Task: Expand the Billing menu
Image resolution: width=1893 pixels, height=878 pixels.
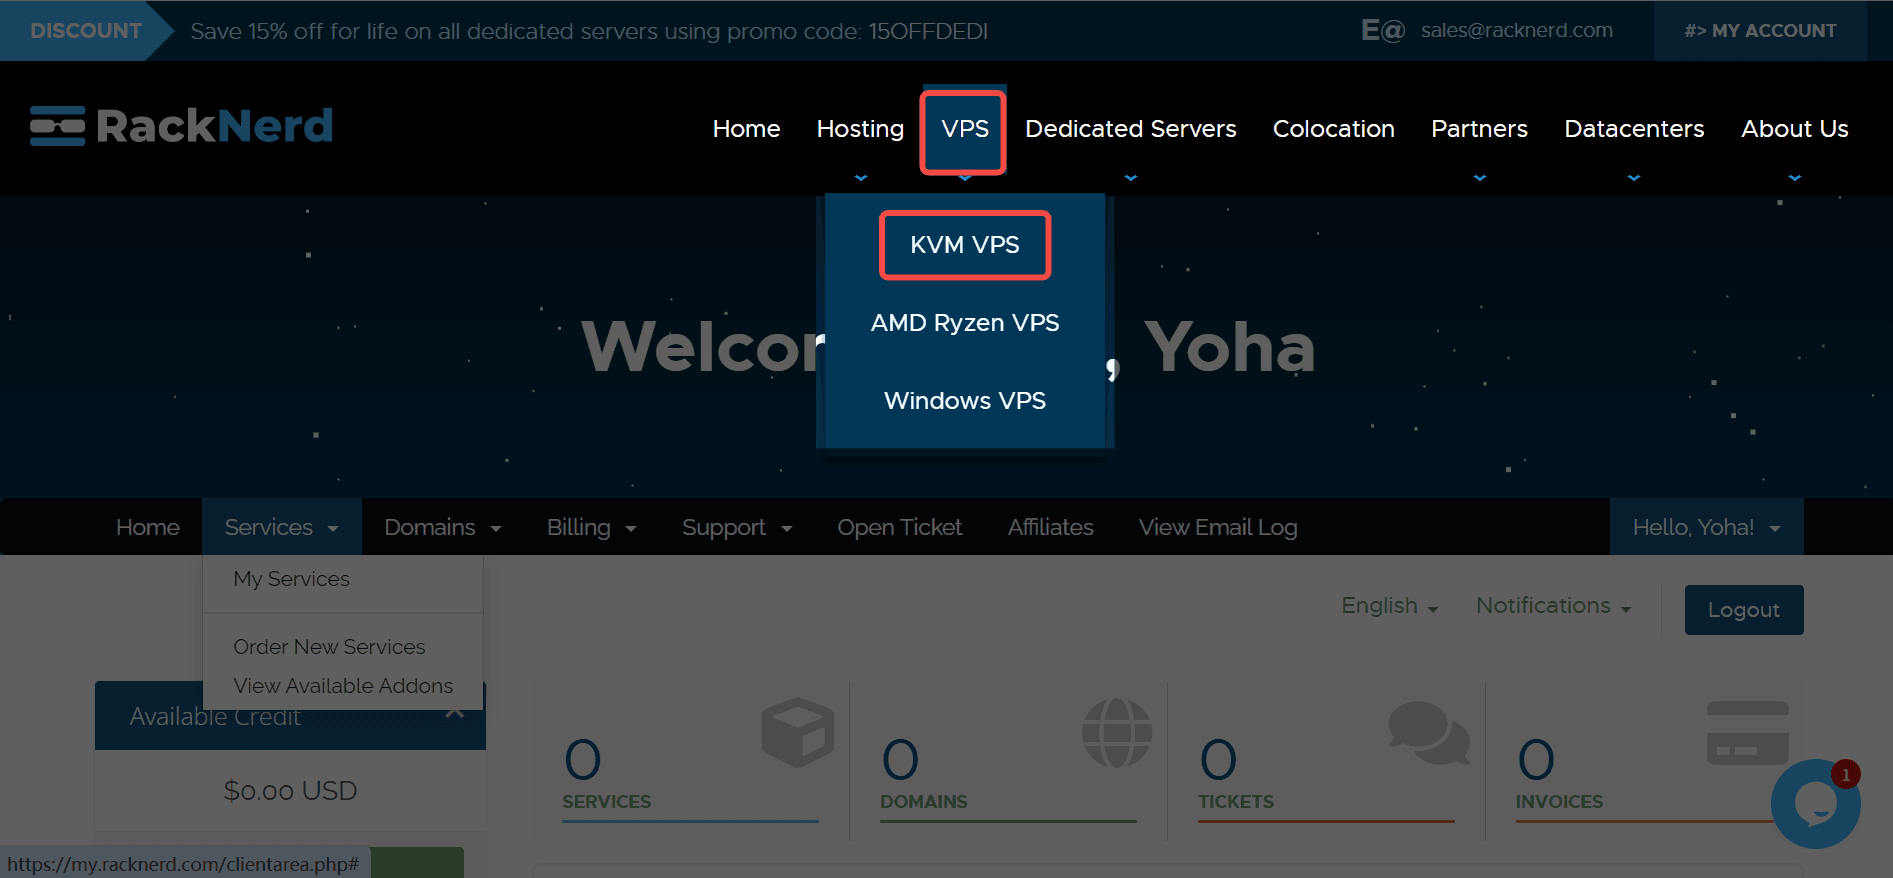Action: click(591, 527)
